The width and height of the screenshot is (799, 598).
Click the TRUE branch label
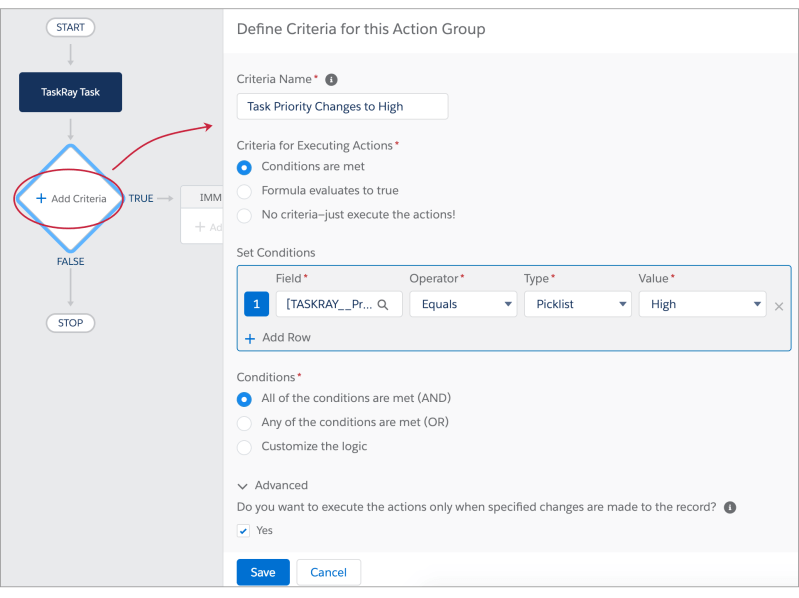(141, 199)
